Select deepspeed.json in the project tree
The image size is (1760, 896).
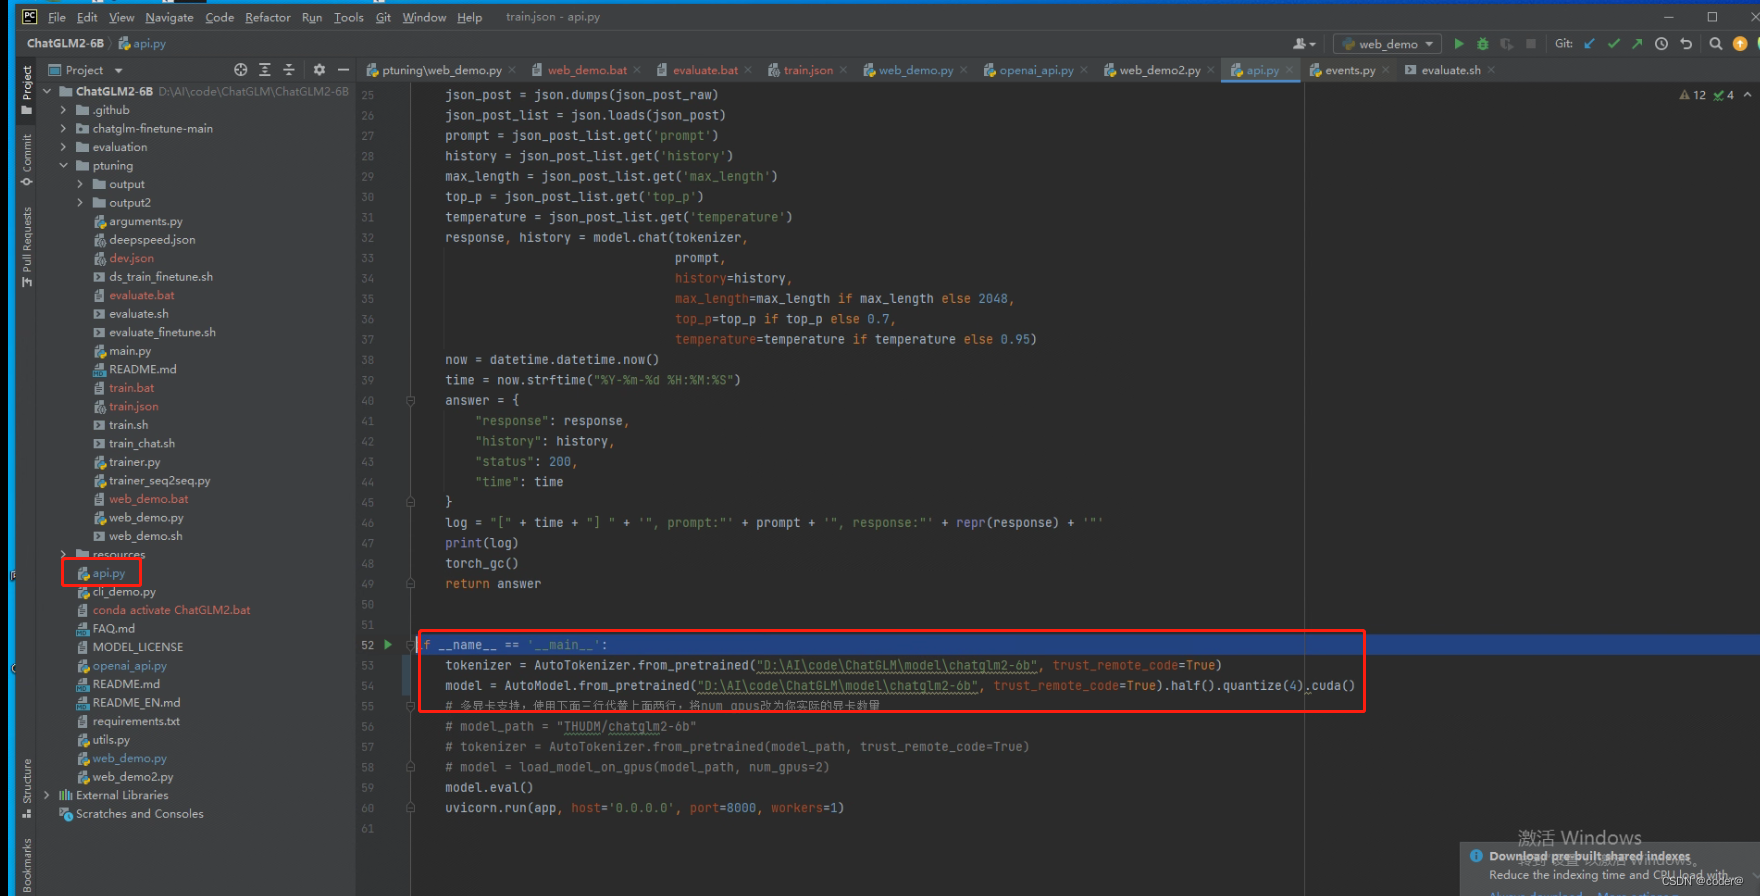click(x=152, y=240)
